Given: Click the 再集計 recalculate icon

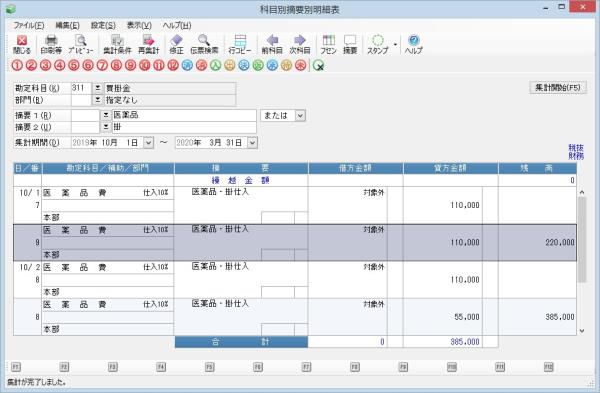Looking at the screenshot, I should [148, 44].
